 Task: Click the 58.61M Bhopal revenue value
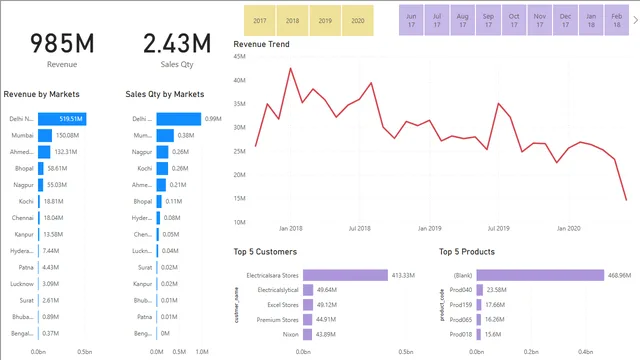tap(57, 168)
